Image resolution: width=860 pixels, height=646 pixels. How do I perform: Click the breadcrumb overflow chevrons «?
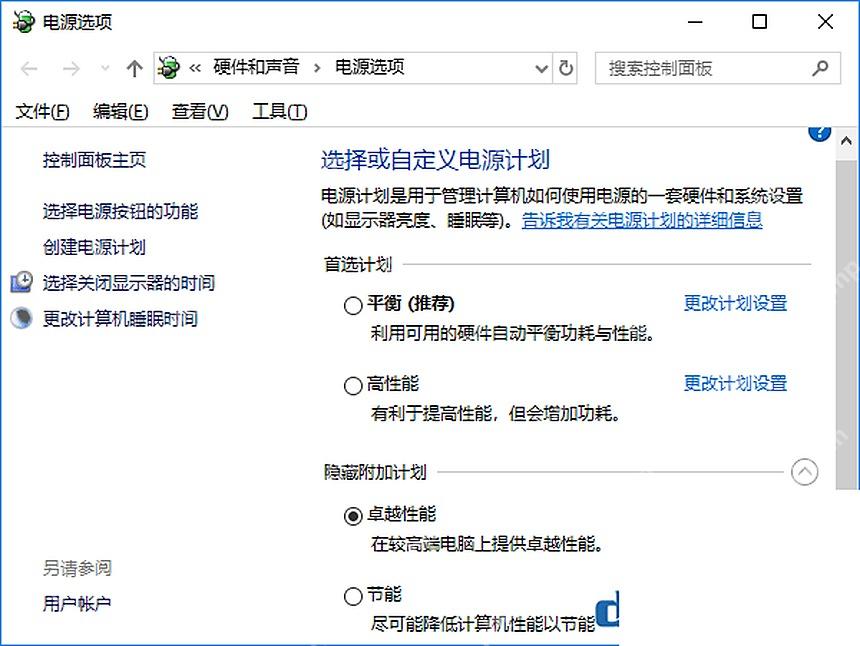(x=195, y=68)
